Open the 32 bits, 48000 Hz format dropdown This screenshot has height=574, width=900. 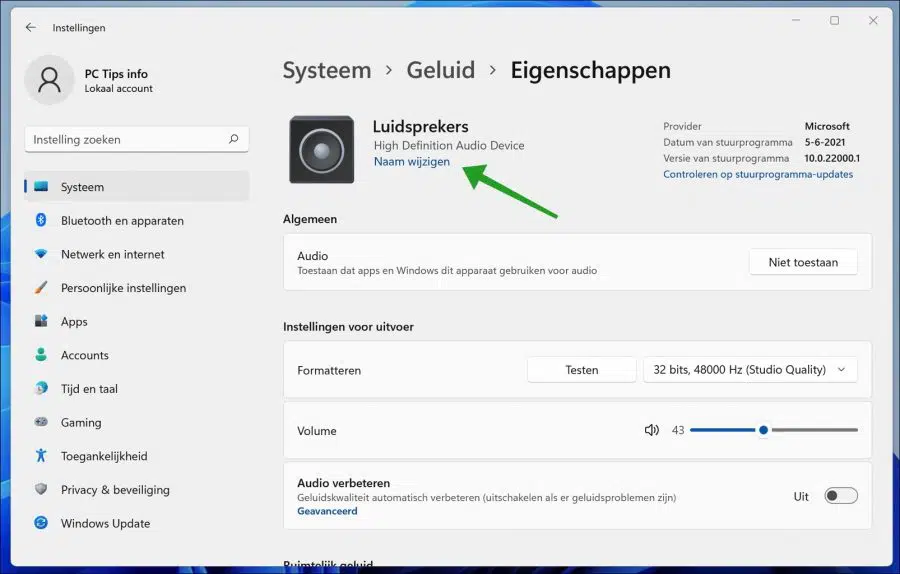tap(750, 370)
